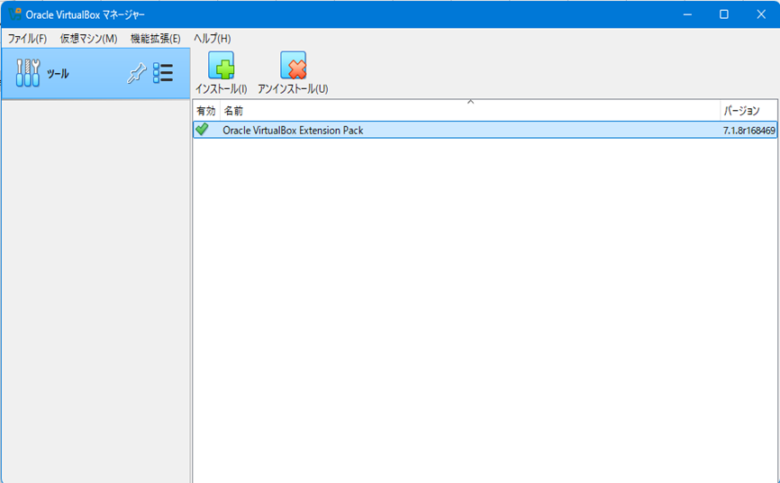Click the sort indicator arrow above 名前 column
780x483 pixels.
click(x=471, y=102)
